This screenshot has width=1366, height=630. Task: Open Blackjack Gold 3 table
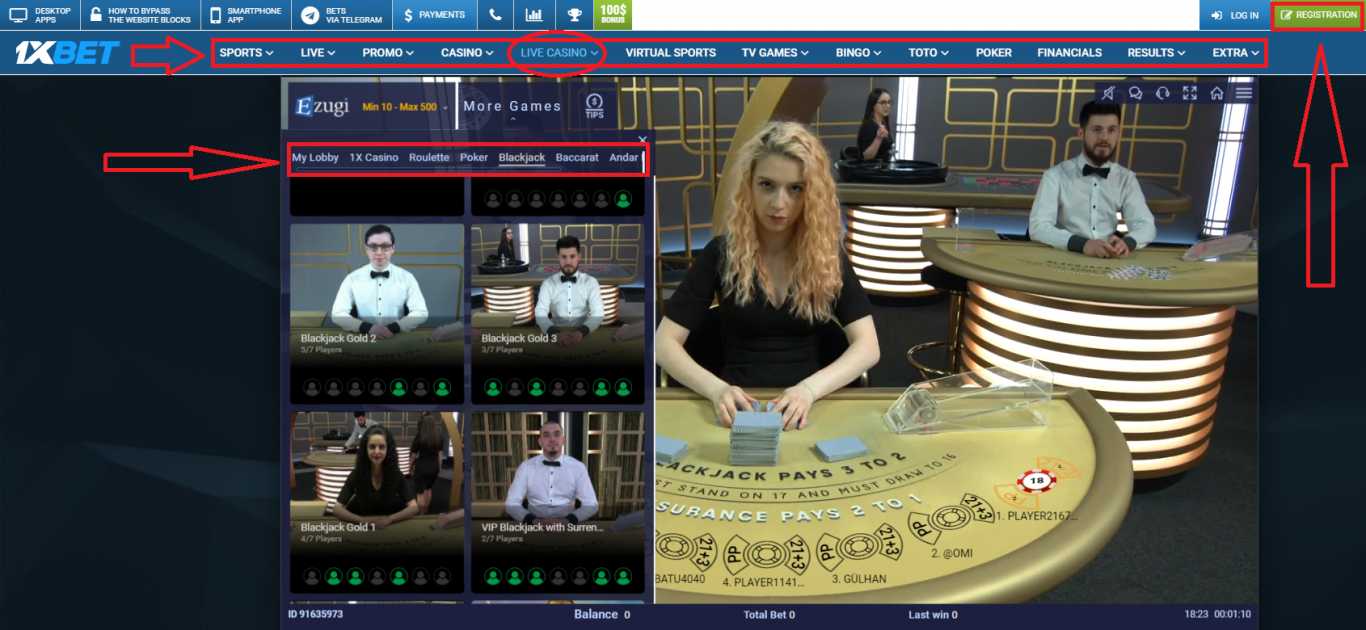point(558,313)
